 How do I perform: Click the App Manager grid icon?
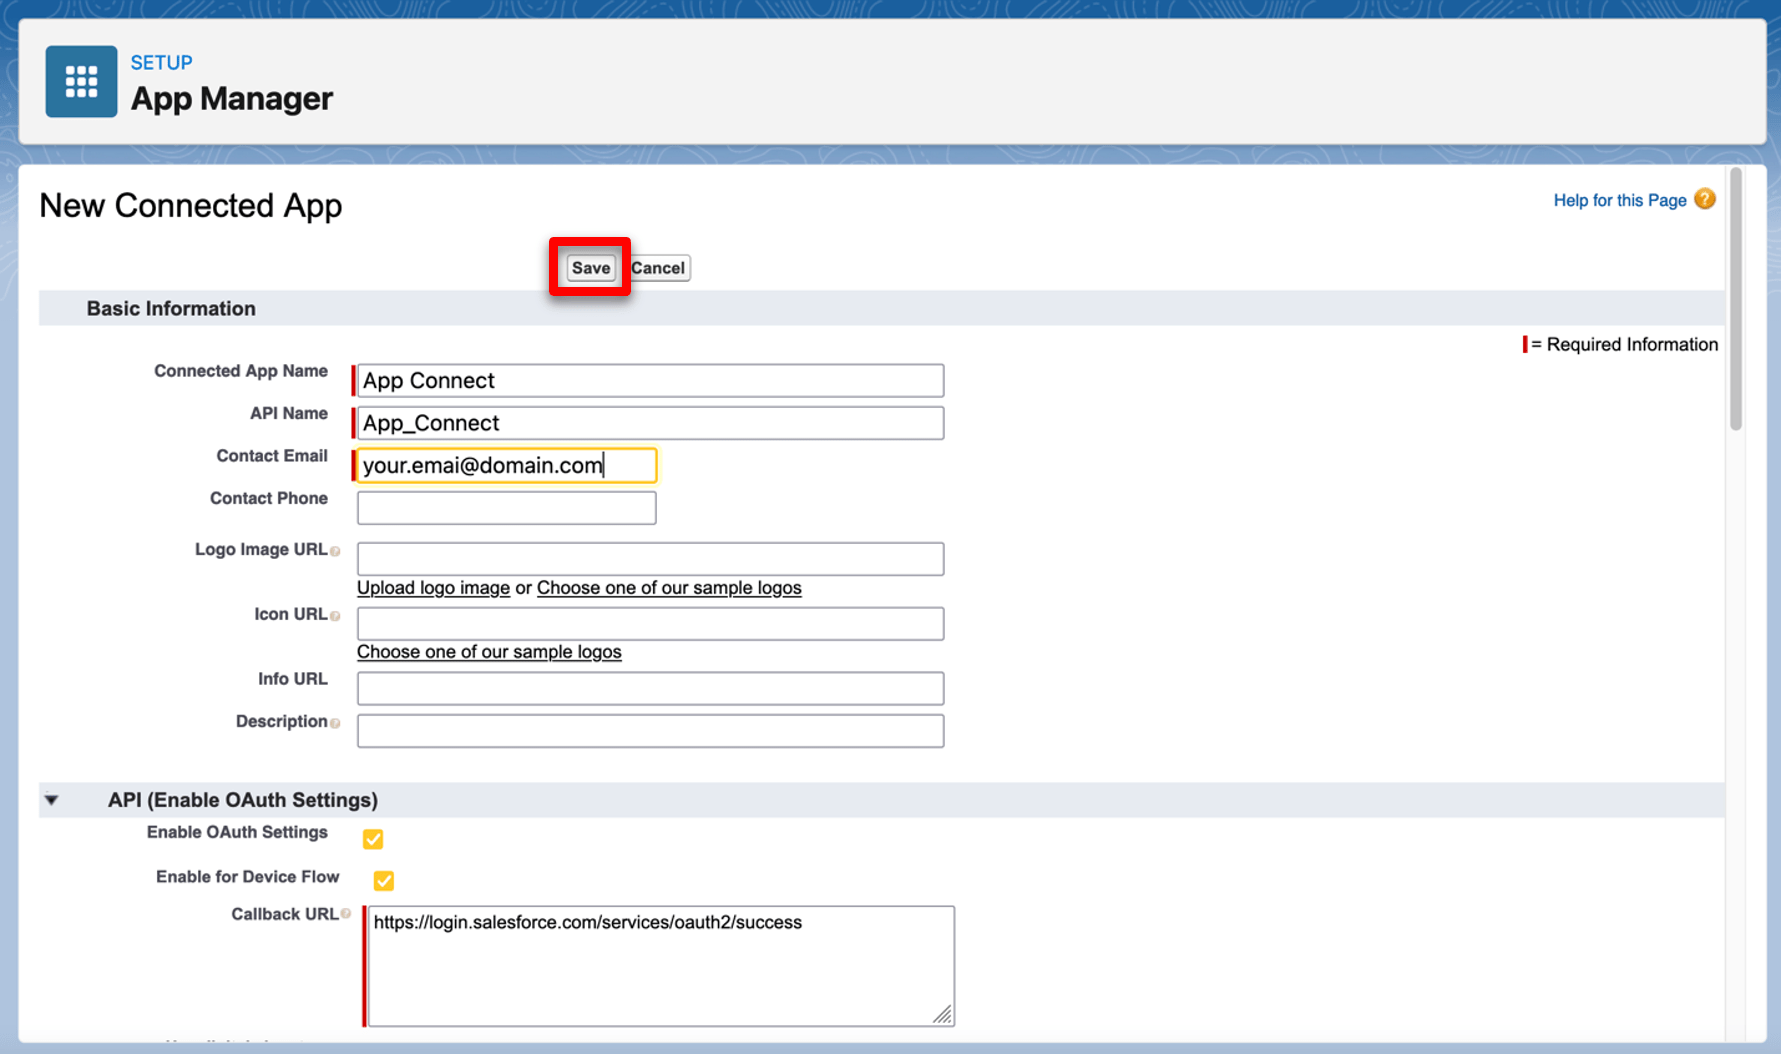coord(81,81)
